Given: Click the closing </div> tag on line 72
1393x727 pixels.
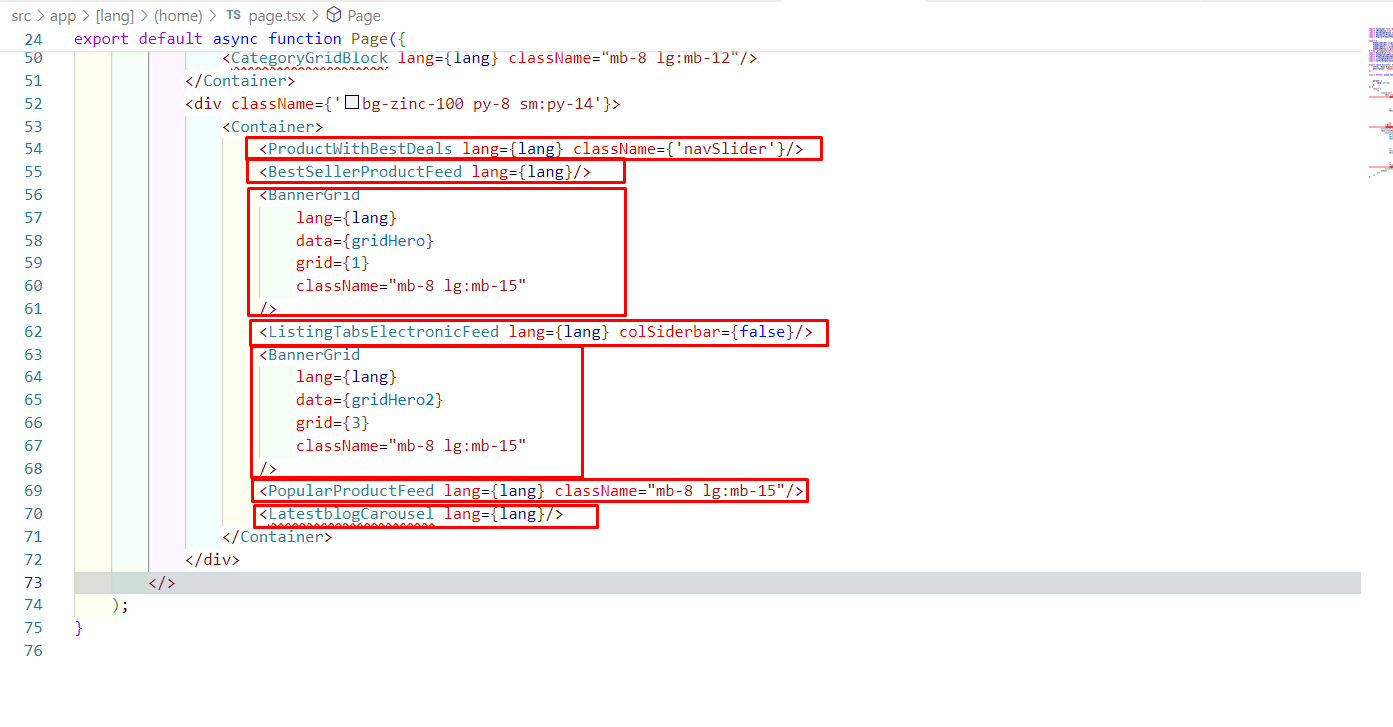Looking at the screenshot, I should pyautogui.click(x=212, y=559).
